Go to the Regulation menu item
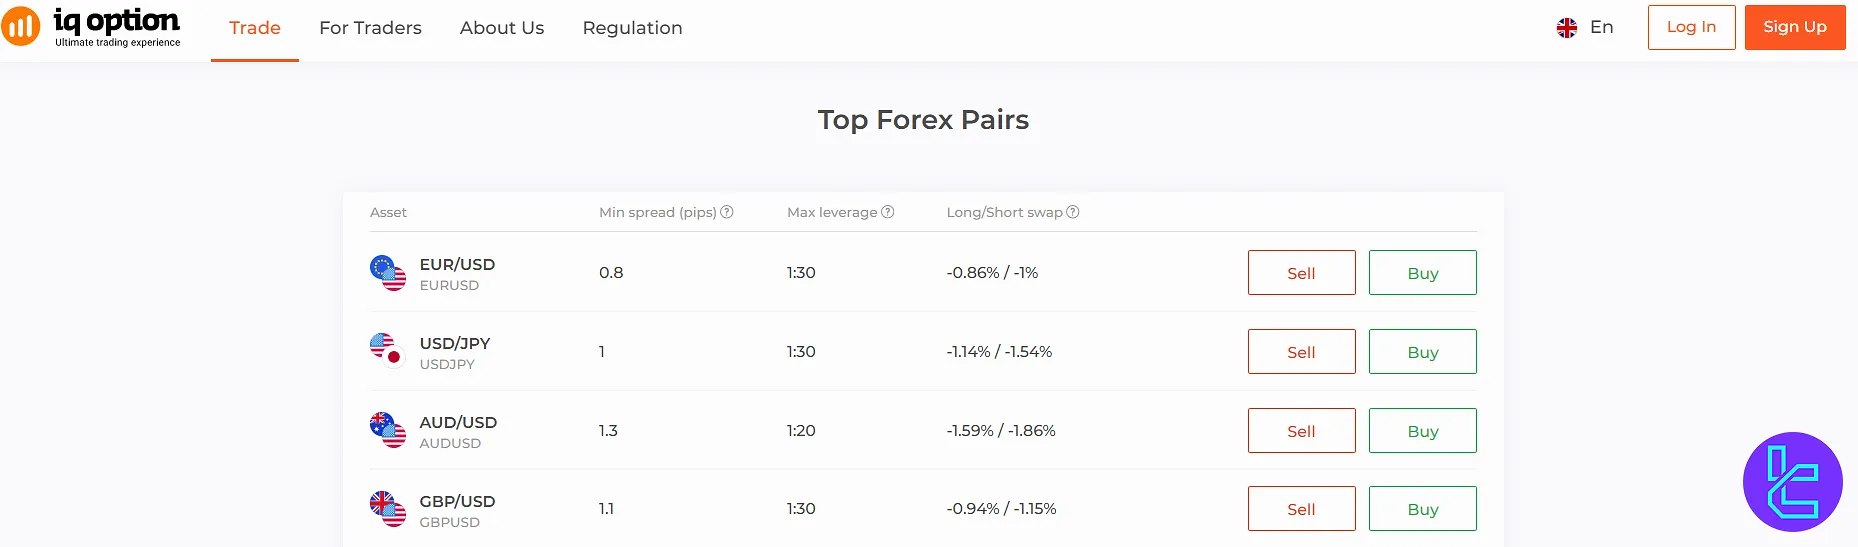The height and width of the screenshot is (547, 1858). click(632, 28)
